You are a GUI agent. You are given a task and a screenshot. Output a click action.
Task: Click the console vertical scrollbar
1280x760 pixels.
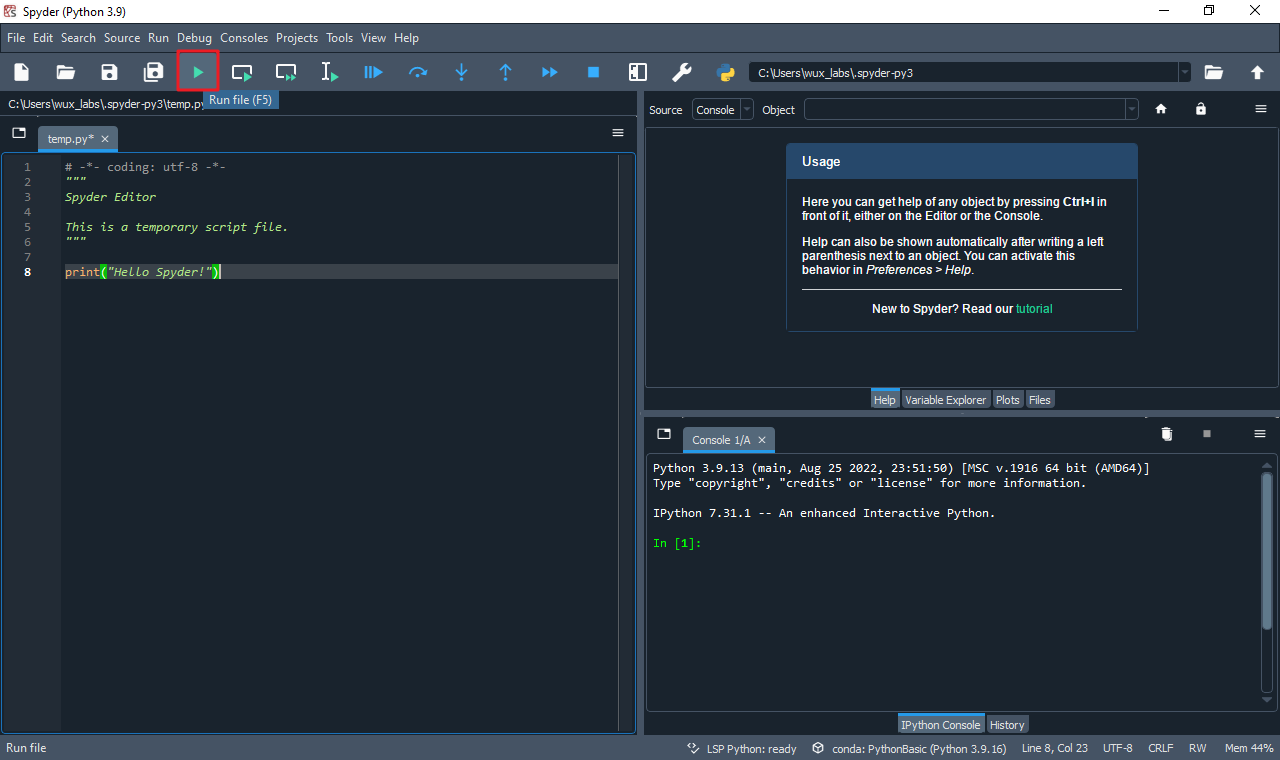pos(1267,551)
